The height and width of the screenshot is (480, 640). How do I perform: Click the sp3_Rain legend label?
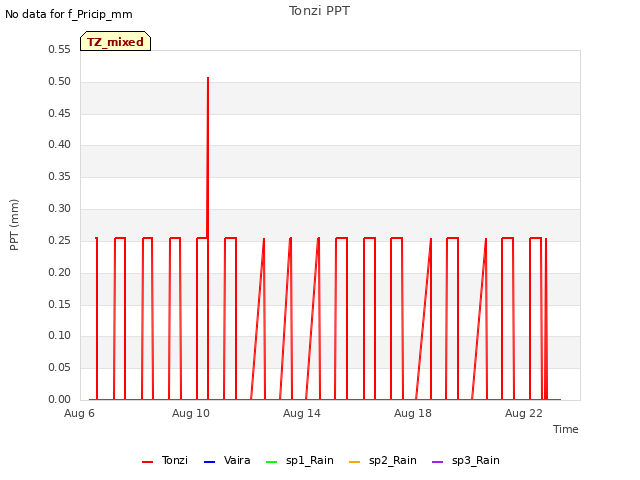[476, 460]
